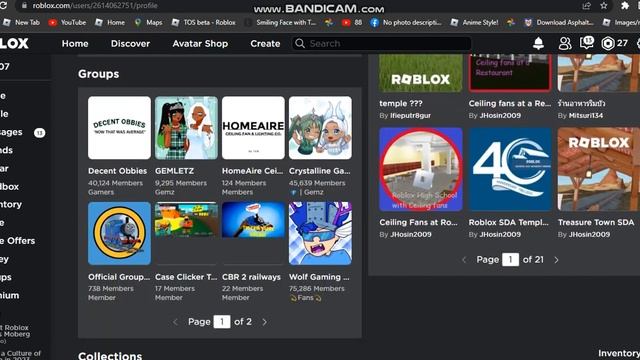
Task: Open the Home bookmark in bookmarks bar
Action: coord(110,22)
